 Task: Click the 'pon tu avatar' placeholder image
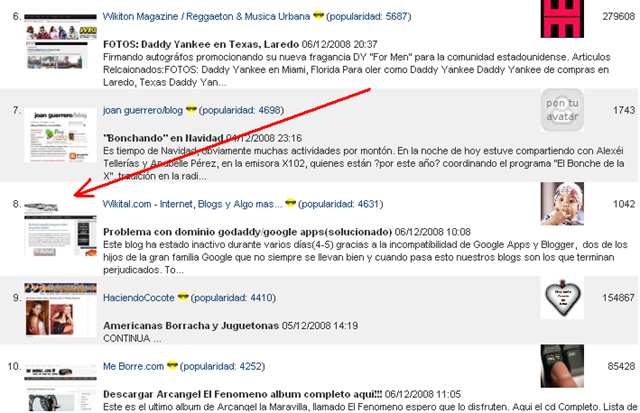tap(562, 110)
